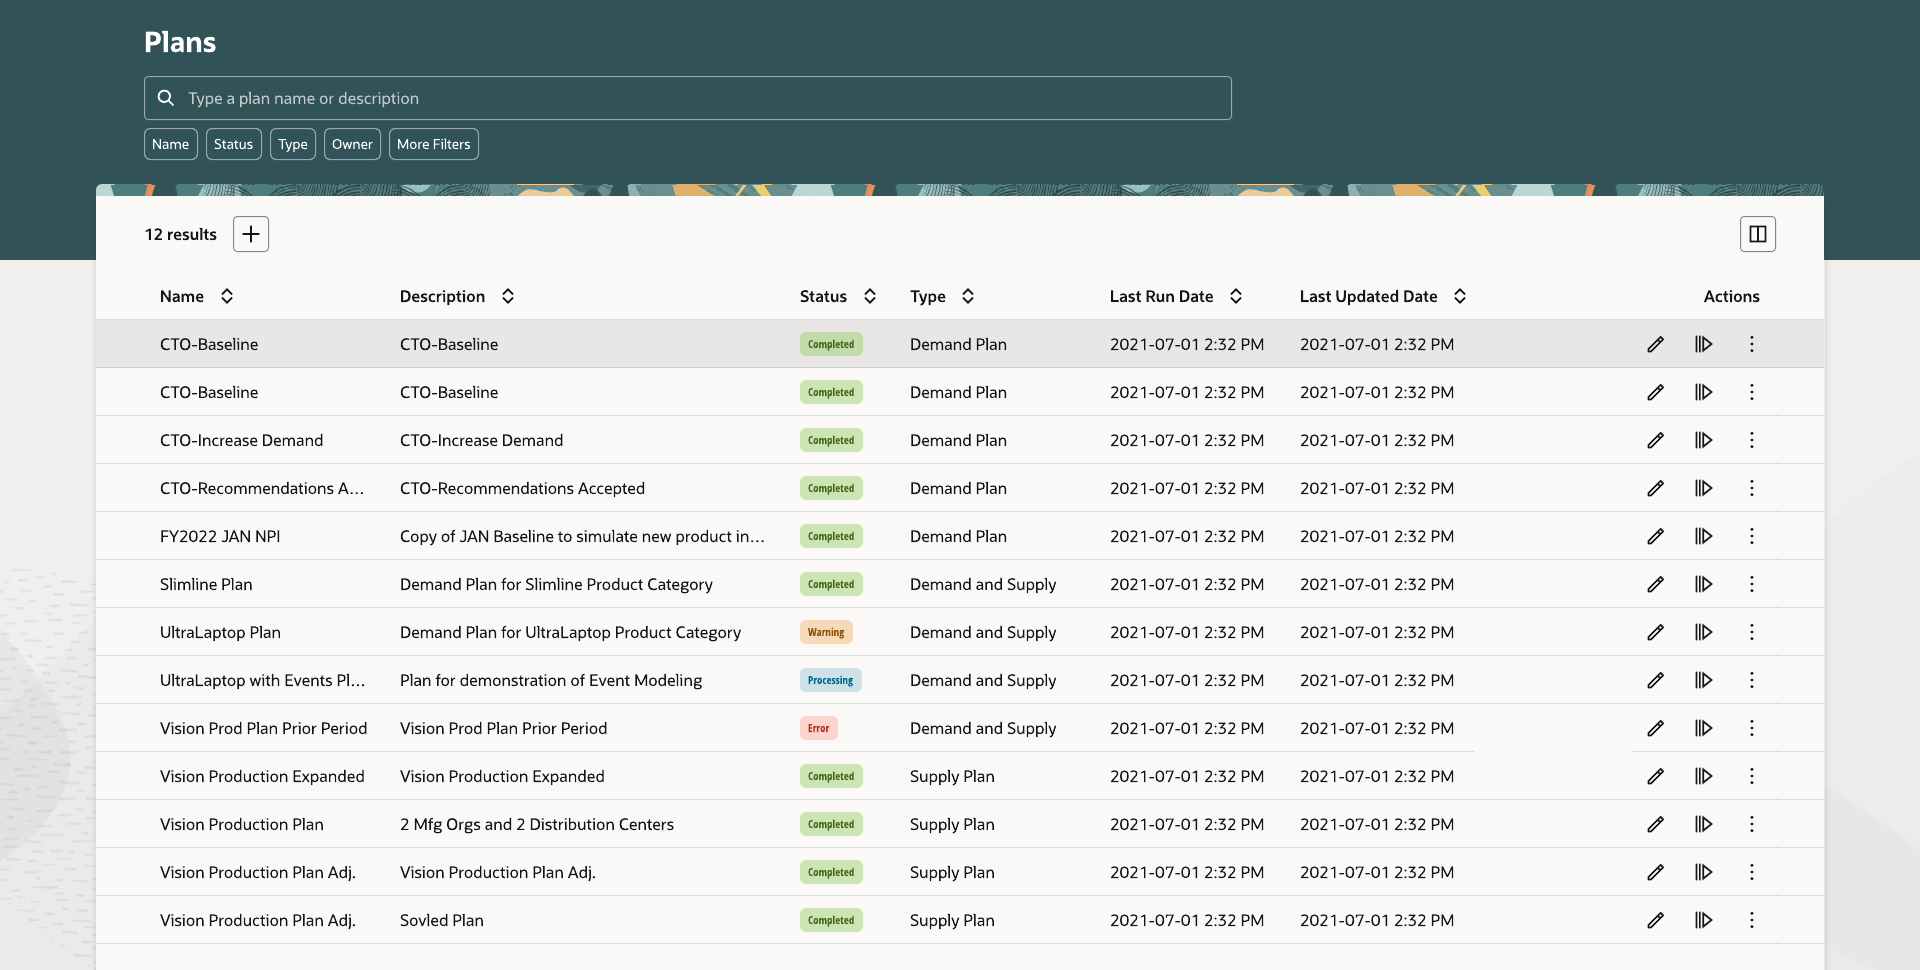Open more actions for UltraLaptop Plan

coord(1752,632)
